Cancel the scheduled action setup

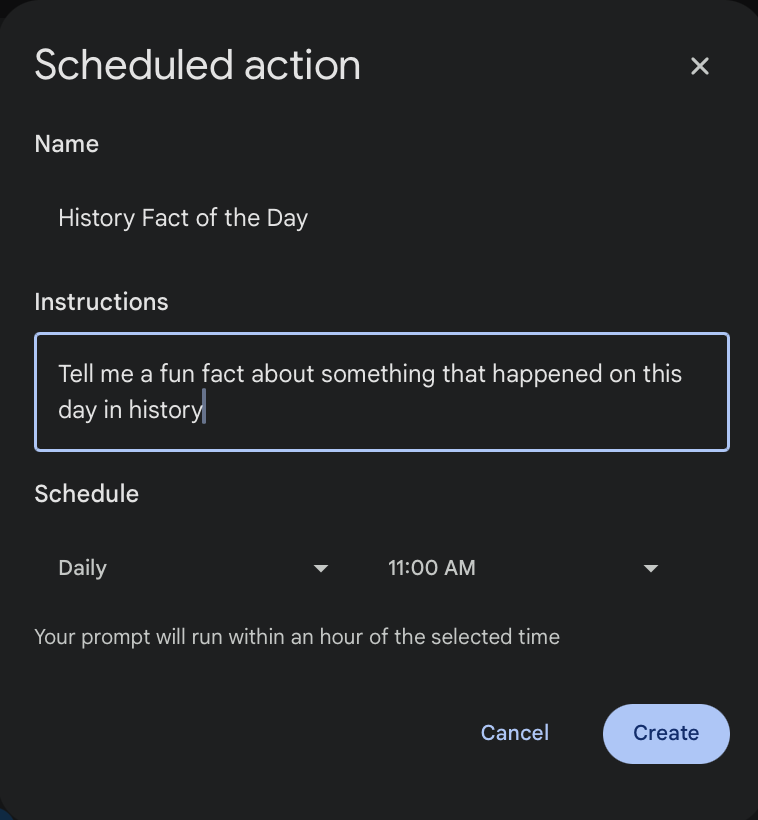[x=514, y=733]
